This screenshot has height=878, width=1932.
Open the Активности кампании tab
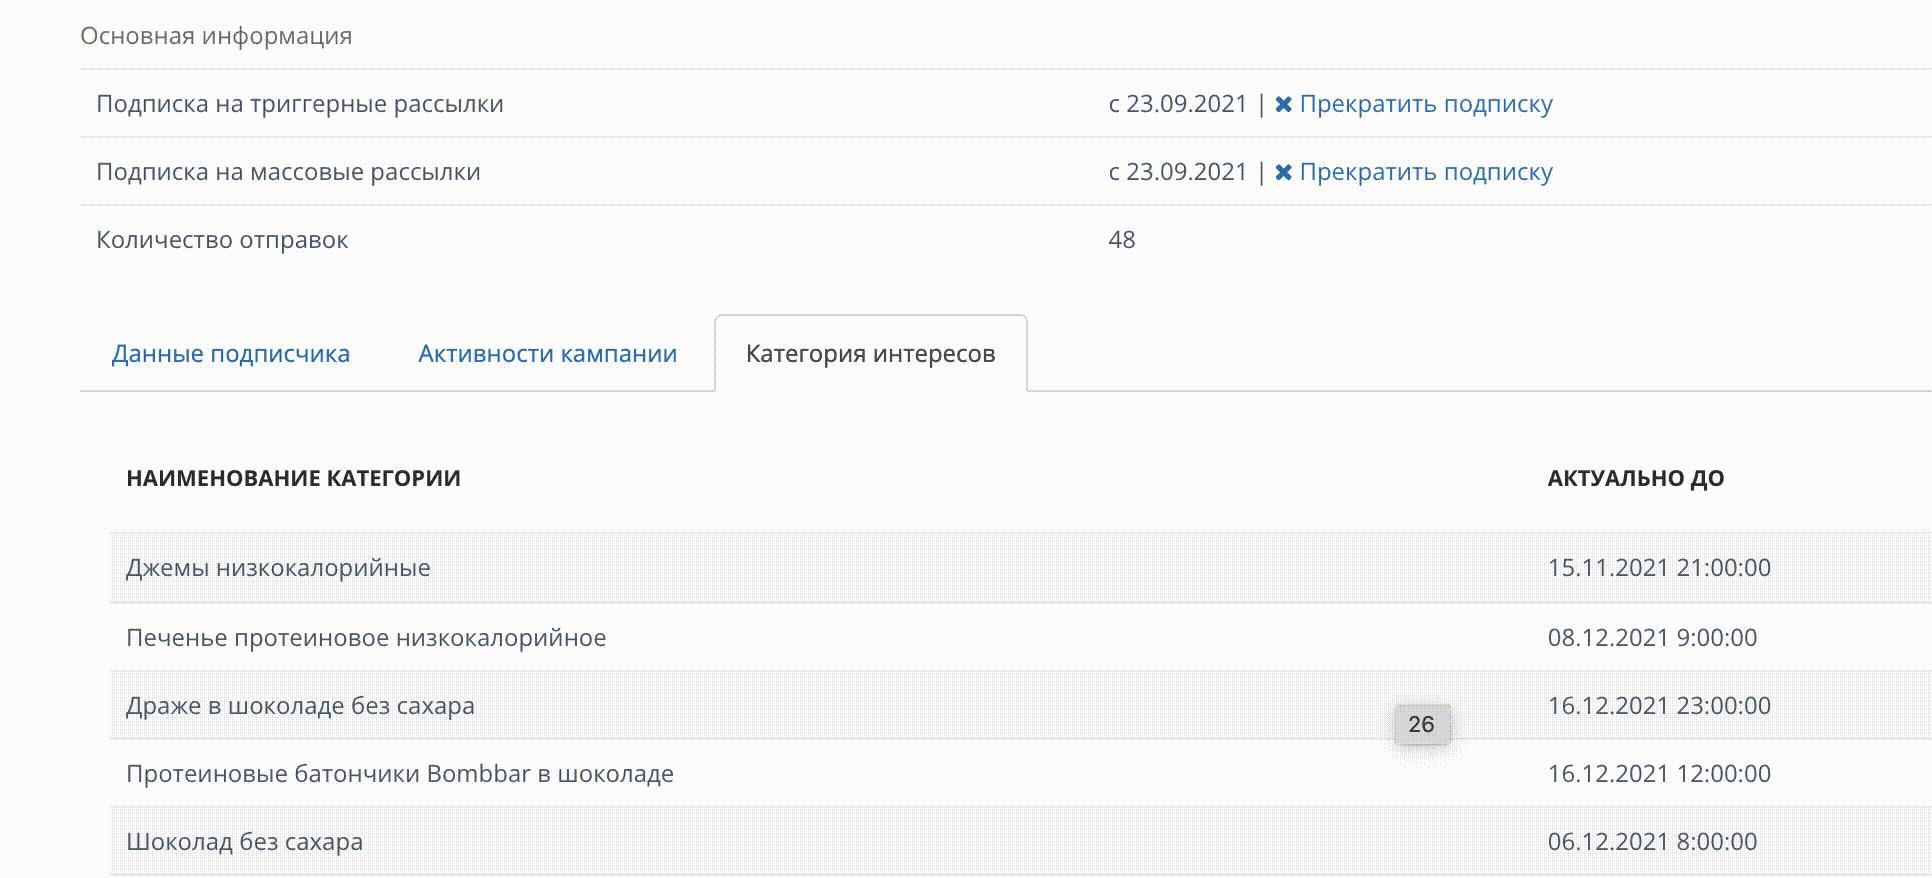(x=547, y=354)
